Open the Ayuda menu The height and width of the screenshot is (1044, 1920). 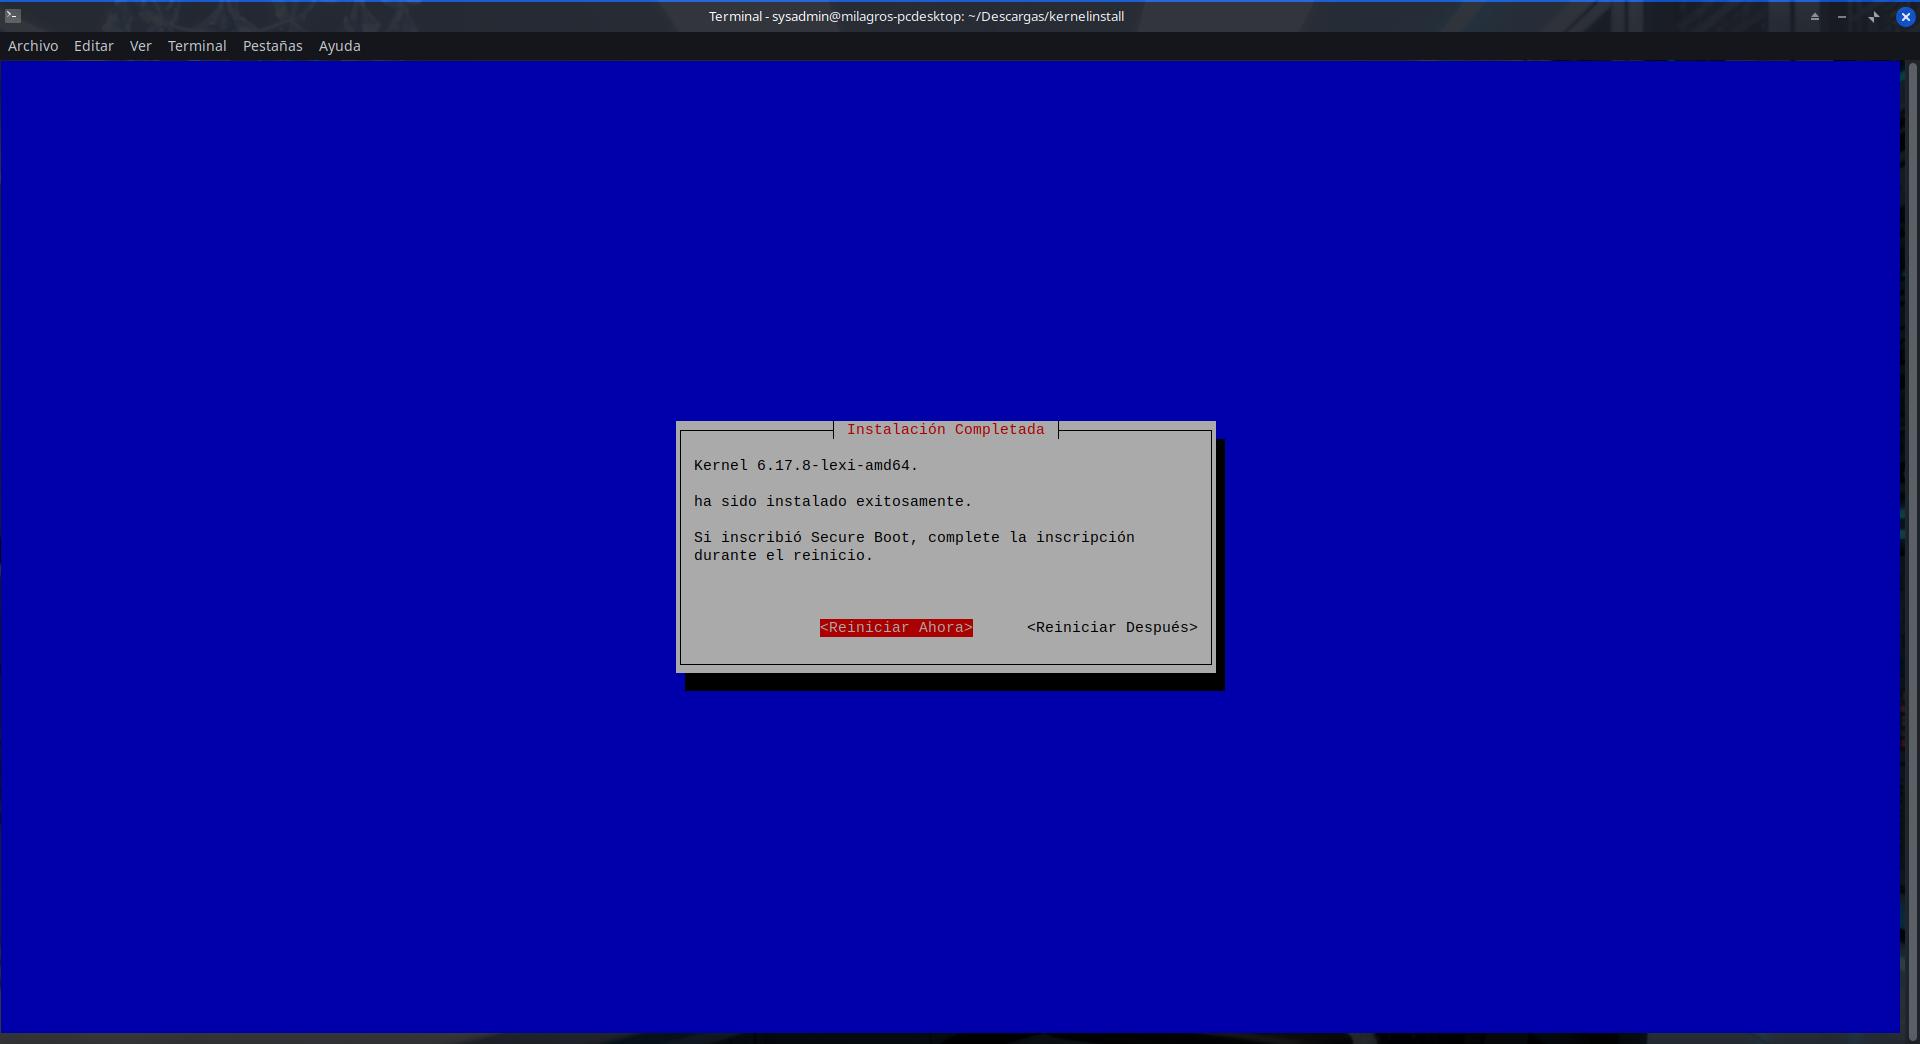[x=340, y=46]
